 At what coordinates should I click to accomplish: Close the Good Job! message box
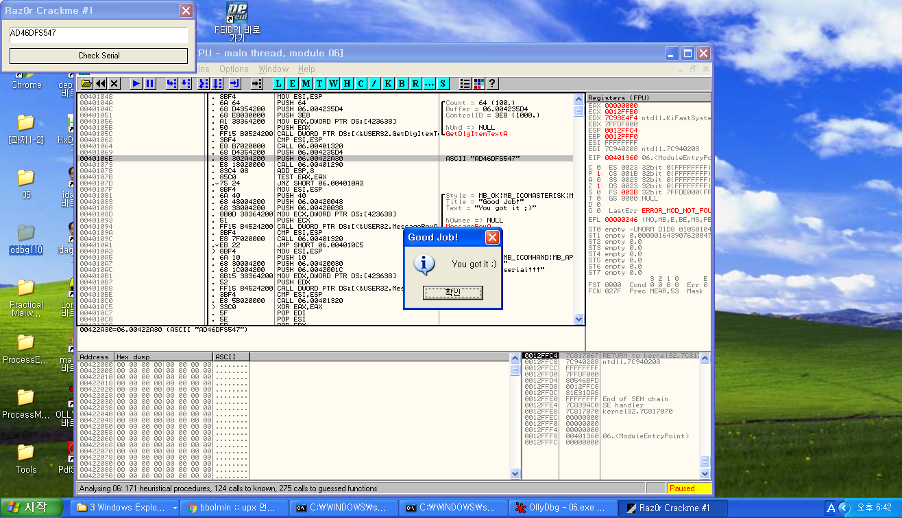[492, 237]
